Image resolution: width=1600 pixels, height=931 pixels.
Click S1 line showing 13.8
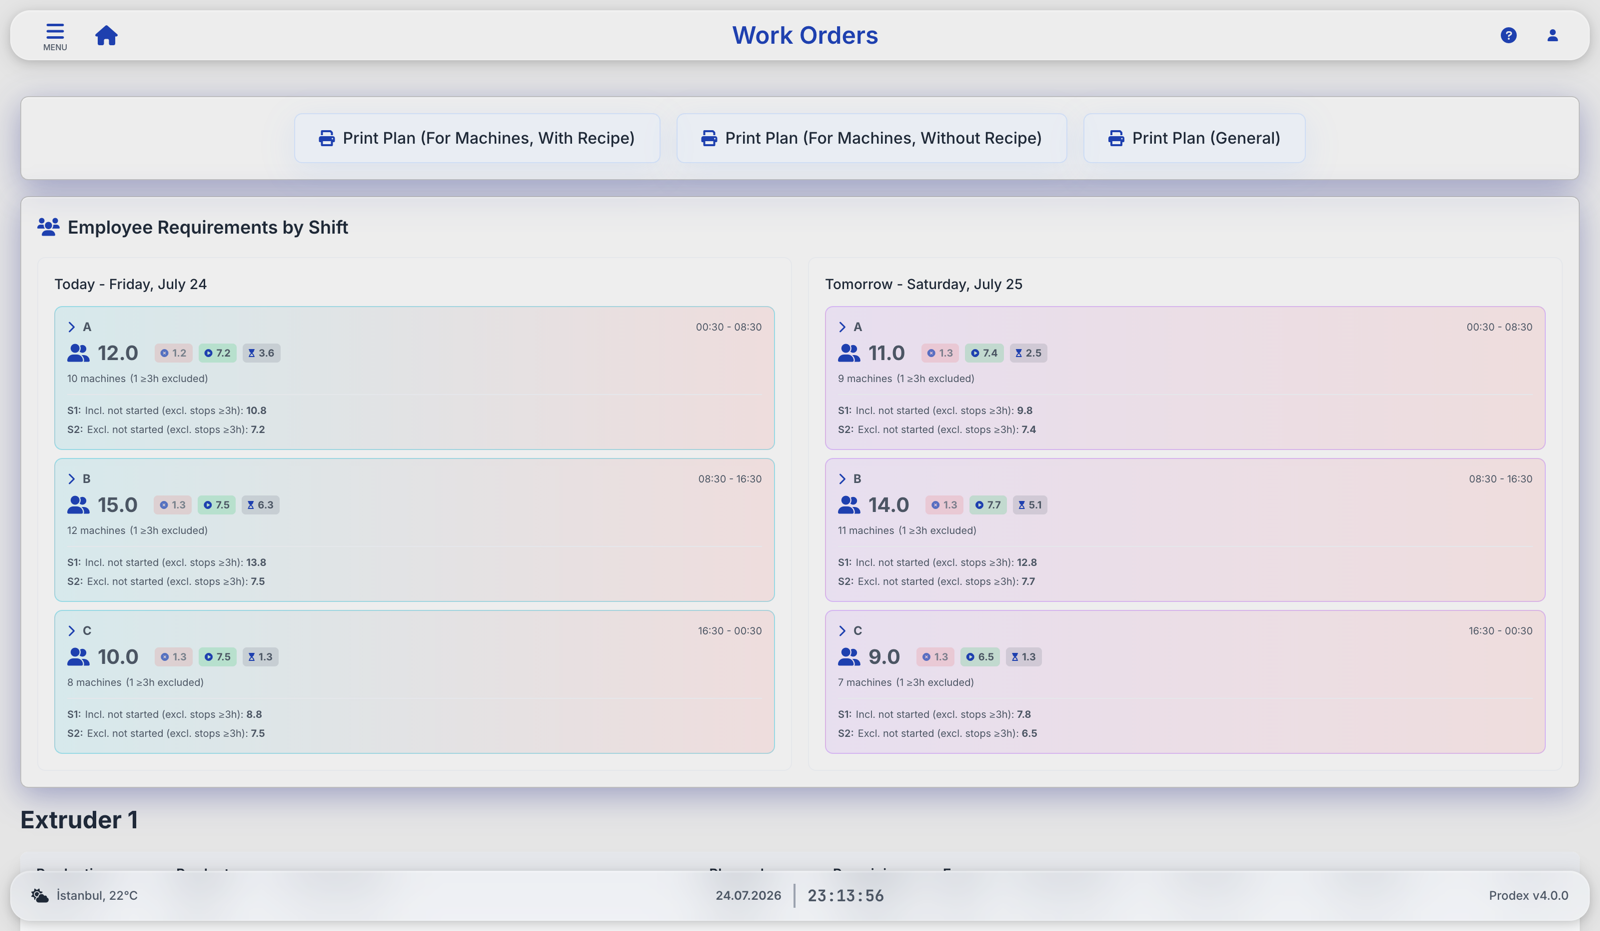pyautogui.click(x=167, y=563)
